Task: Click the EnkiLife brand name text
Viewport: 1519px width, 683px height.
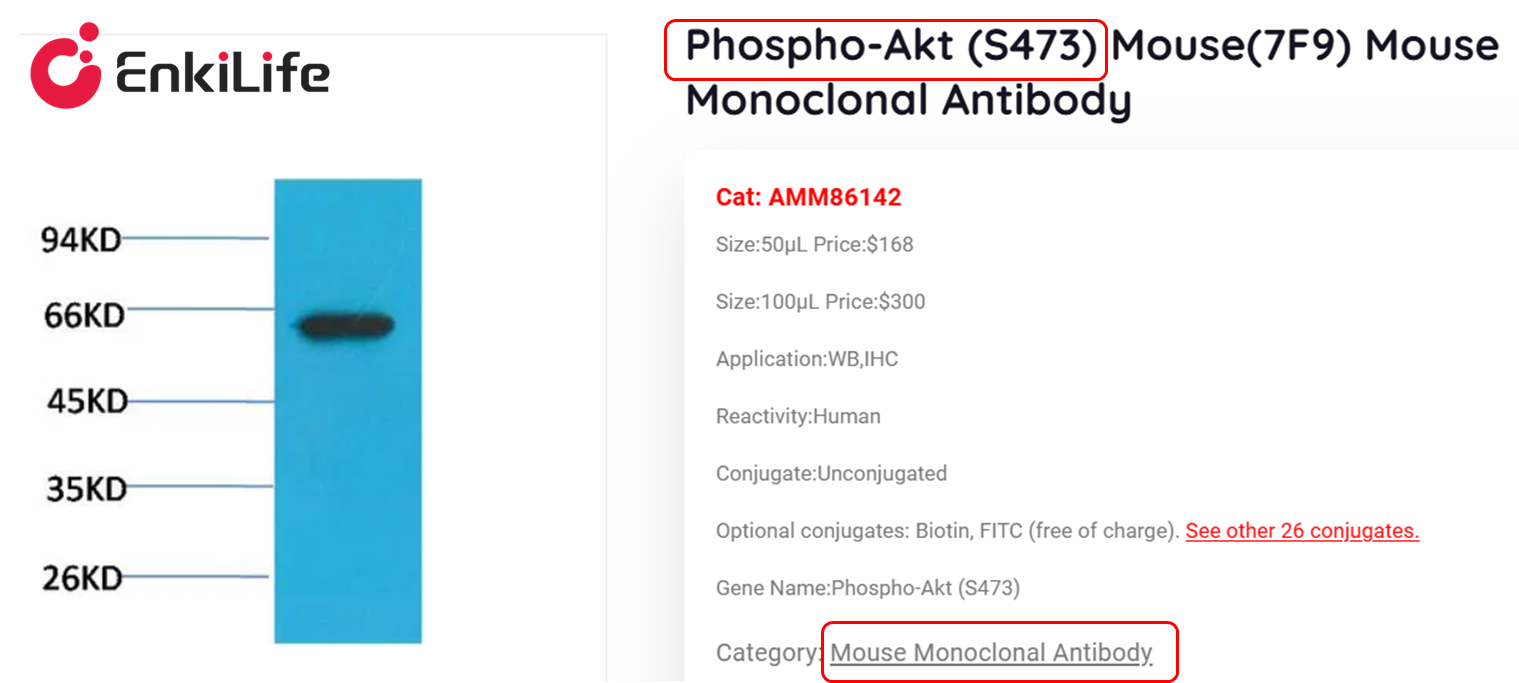Action: [x=222, y=73]
